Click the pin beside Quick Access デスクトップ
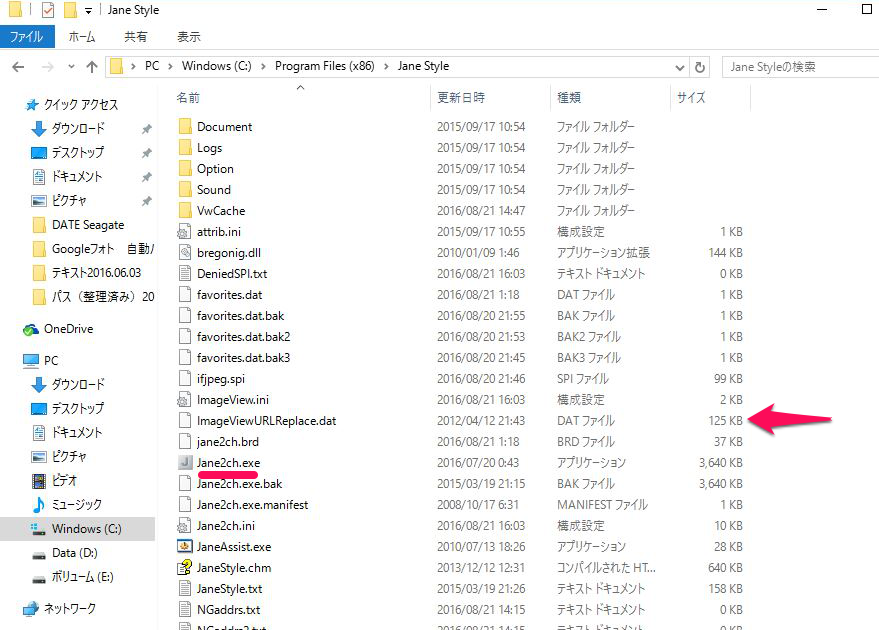This screenshot has width=879, height=630. point(146,153)
